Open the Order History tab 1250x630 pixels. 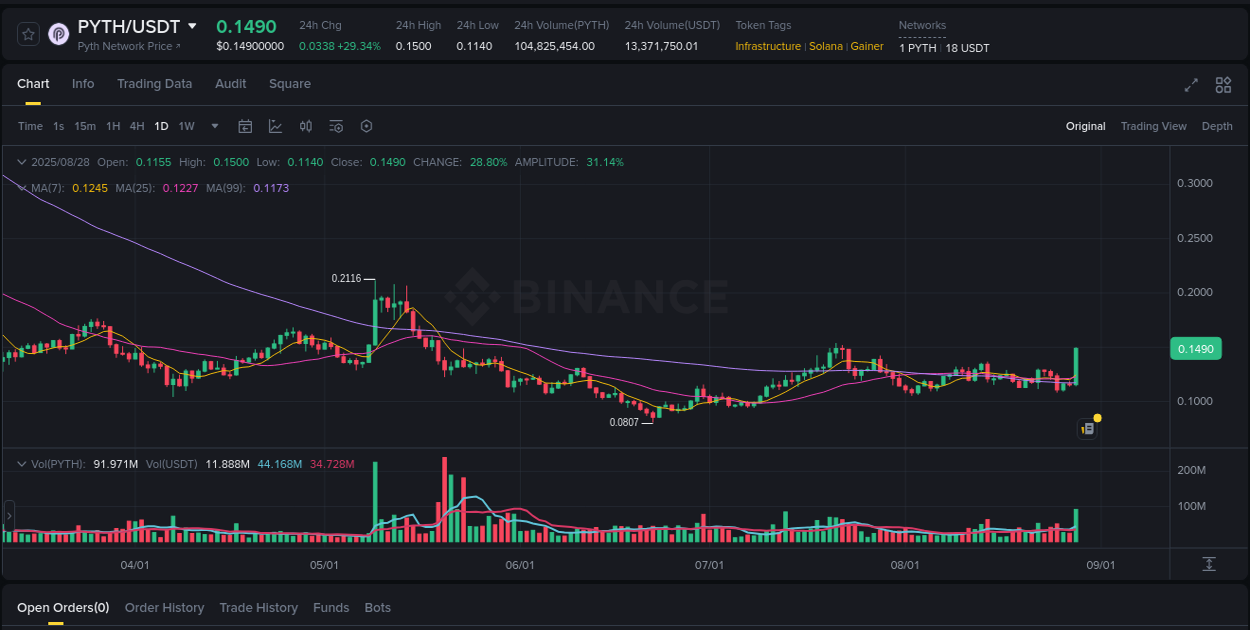pos(164,607)
